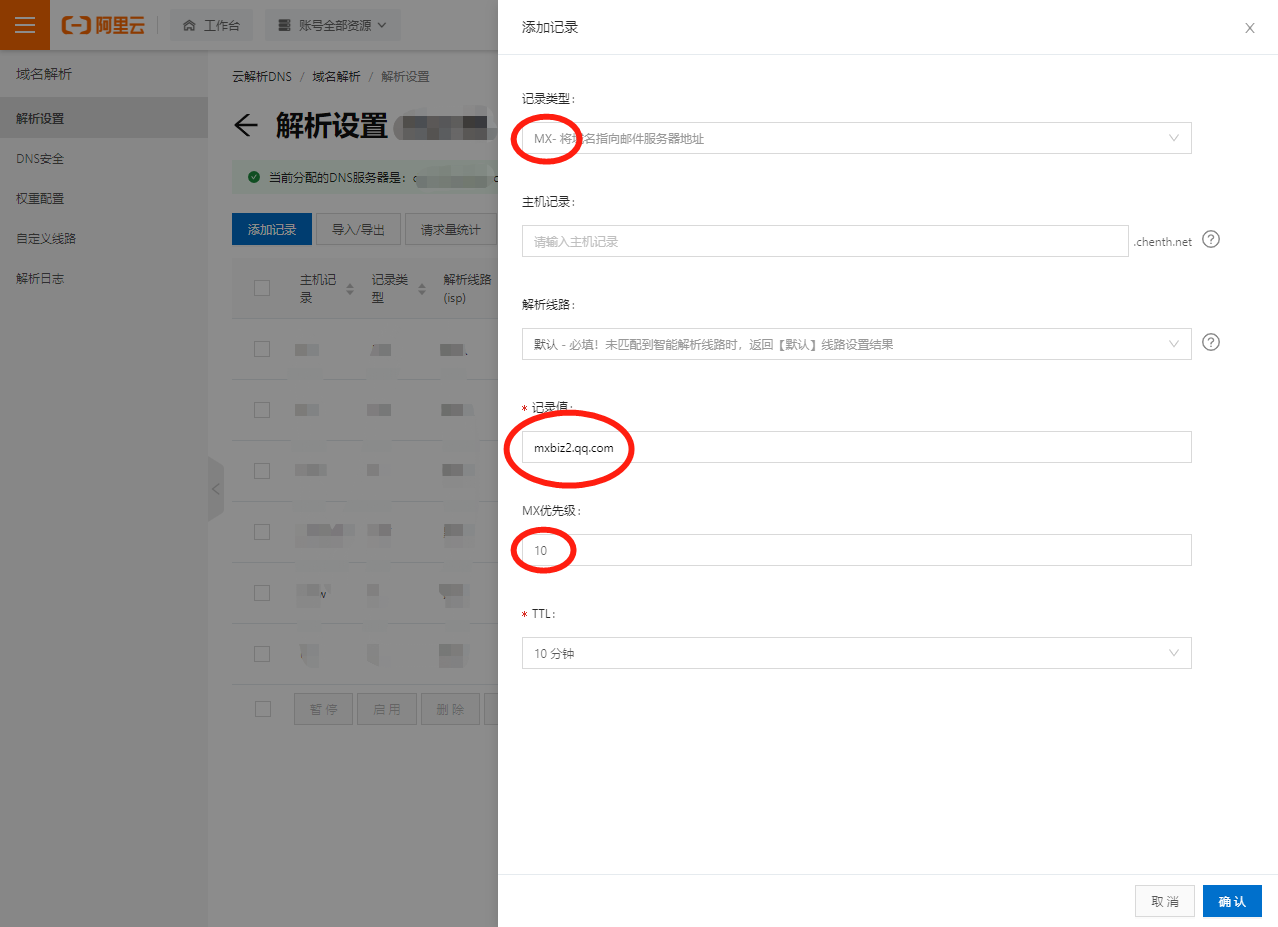Click the 添加记录 button
Screen dimensions: 1278x927
pyautogui.click(x=271, y=228)
